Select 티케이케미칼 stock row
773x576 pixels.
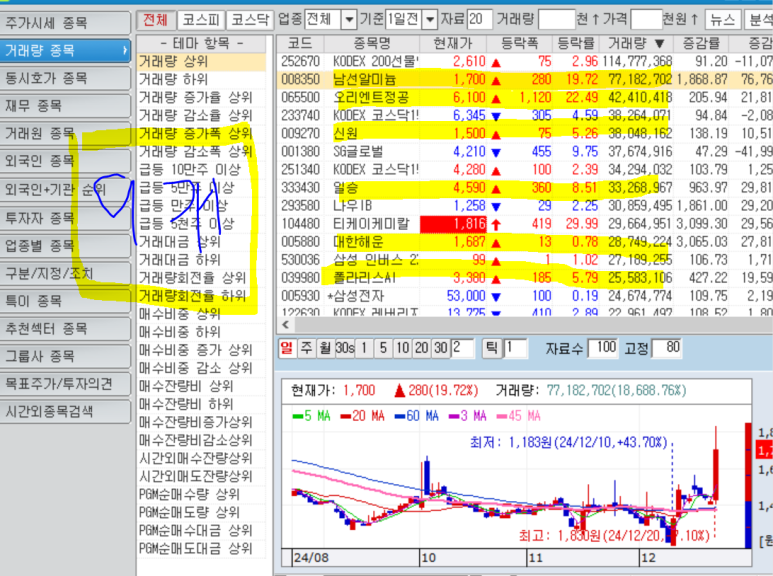click(x=525, y=224)
